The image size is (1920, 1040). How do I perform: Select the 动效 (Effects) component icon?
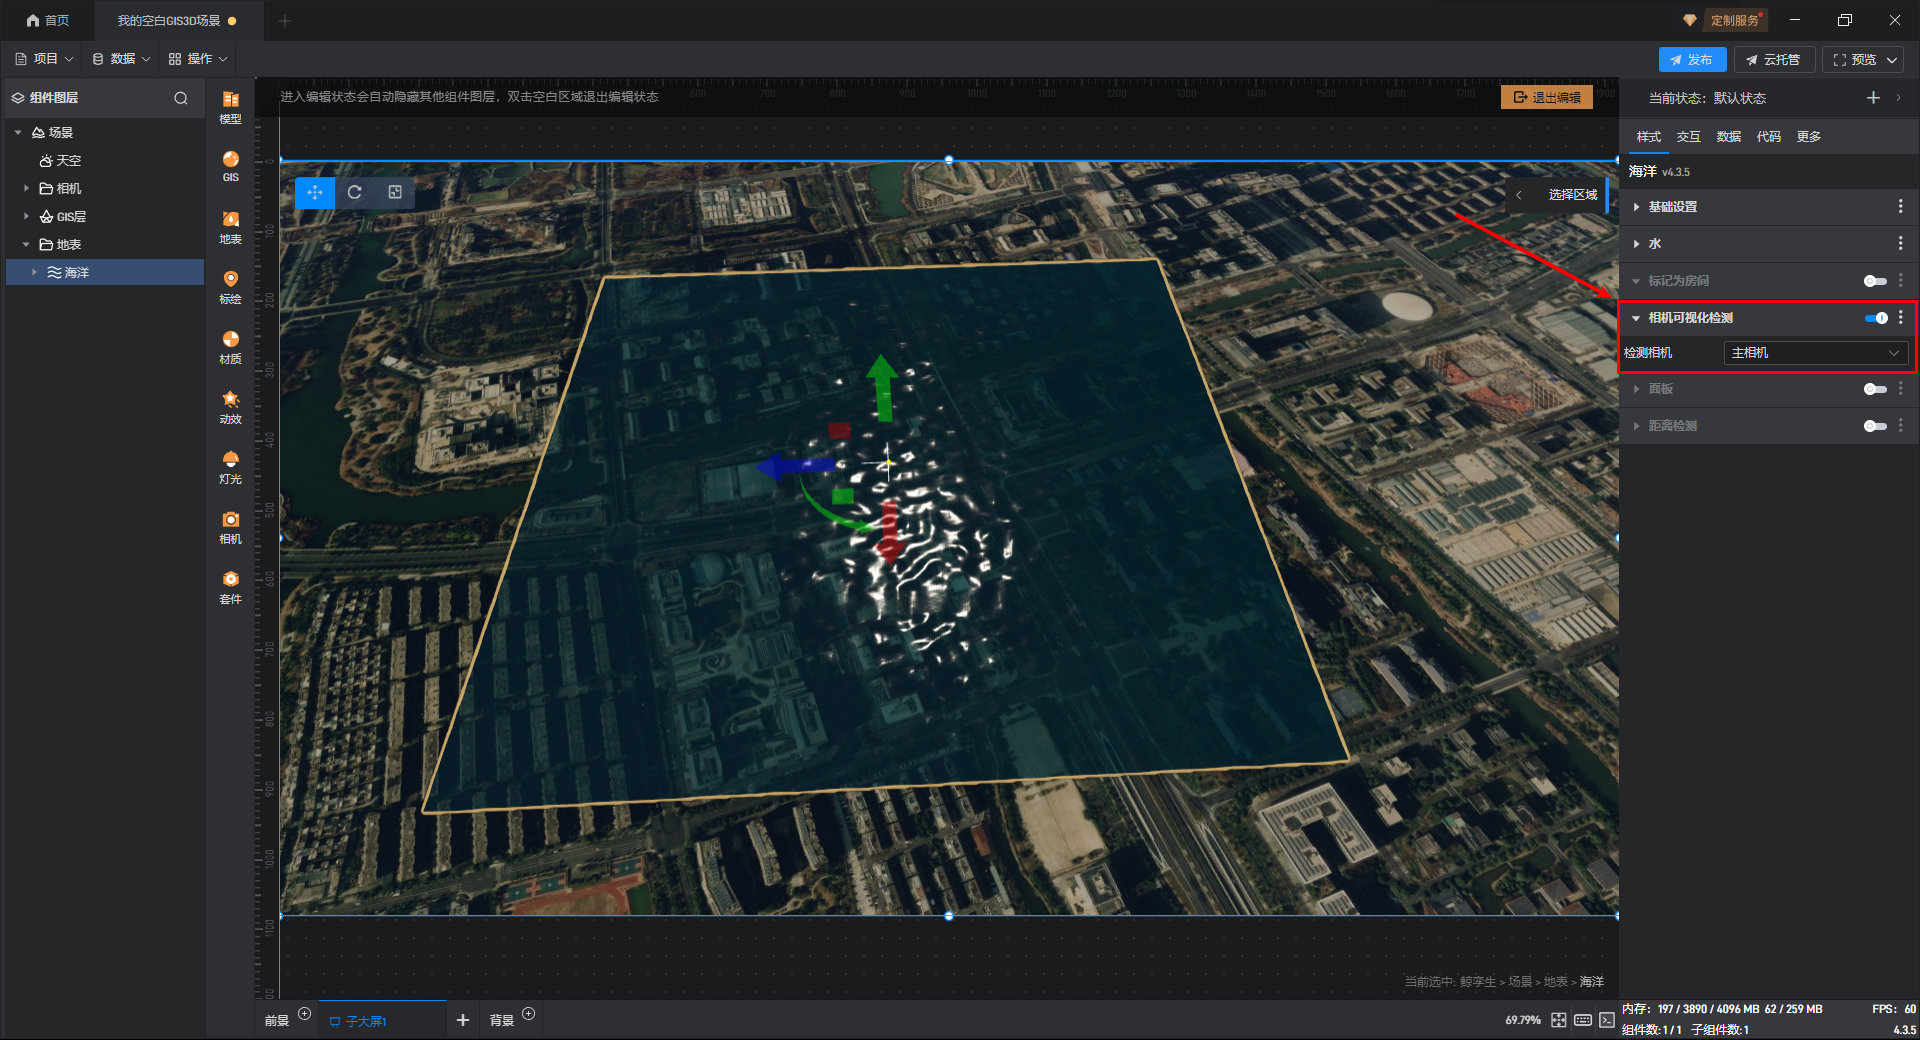230,406
